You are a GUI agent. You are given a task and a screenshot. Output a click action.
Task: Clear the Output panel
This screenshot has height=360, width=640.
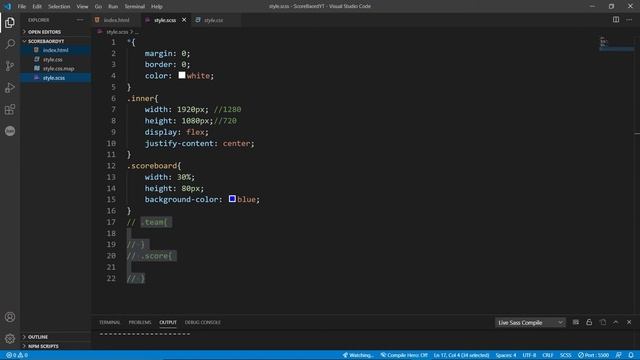pos(576,322)
